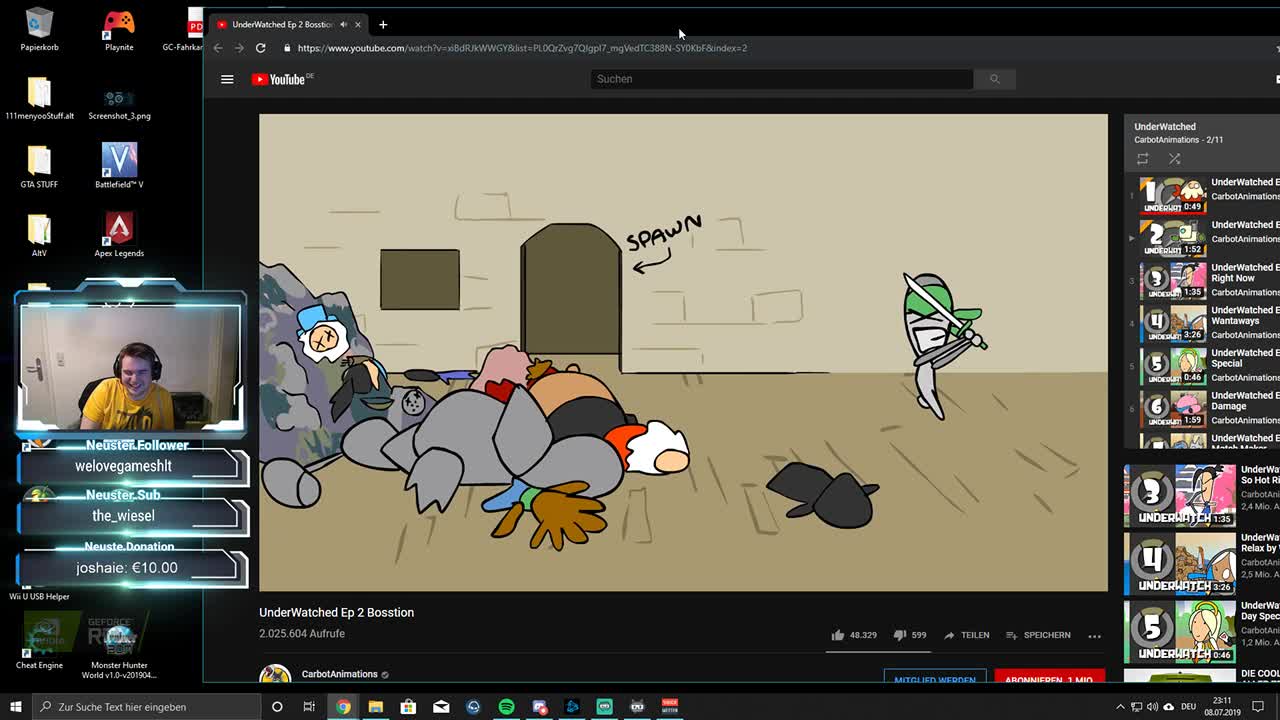Open Windows Start menu
1280x720 pixels.
click(15, 707)
